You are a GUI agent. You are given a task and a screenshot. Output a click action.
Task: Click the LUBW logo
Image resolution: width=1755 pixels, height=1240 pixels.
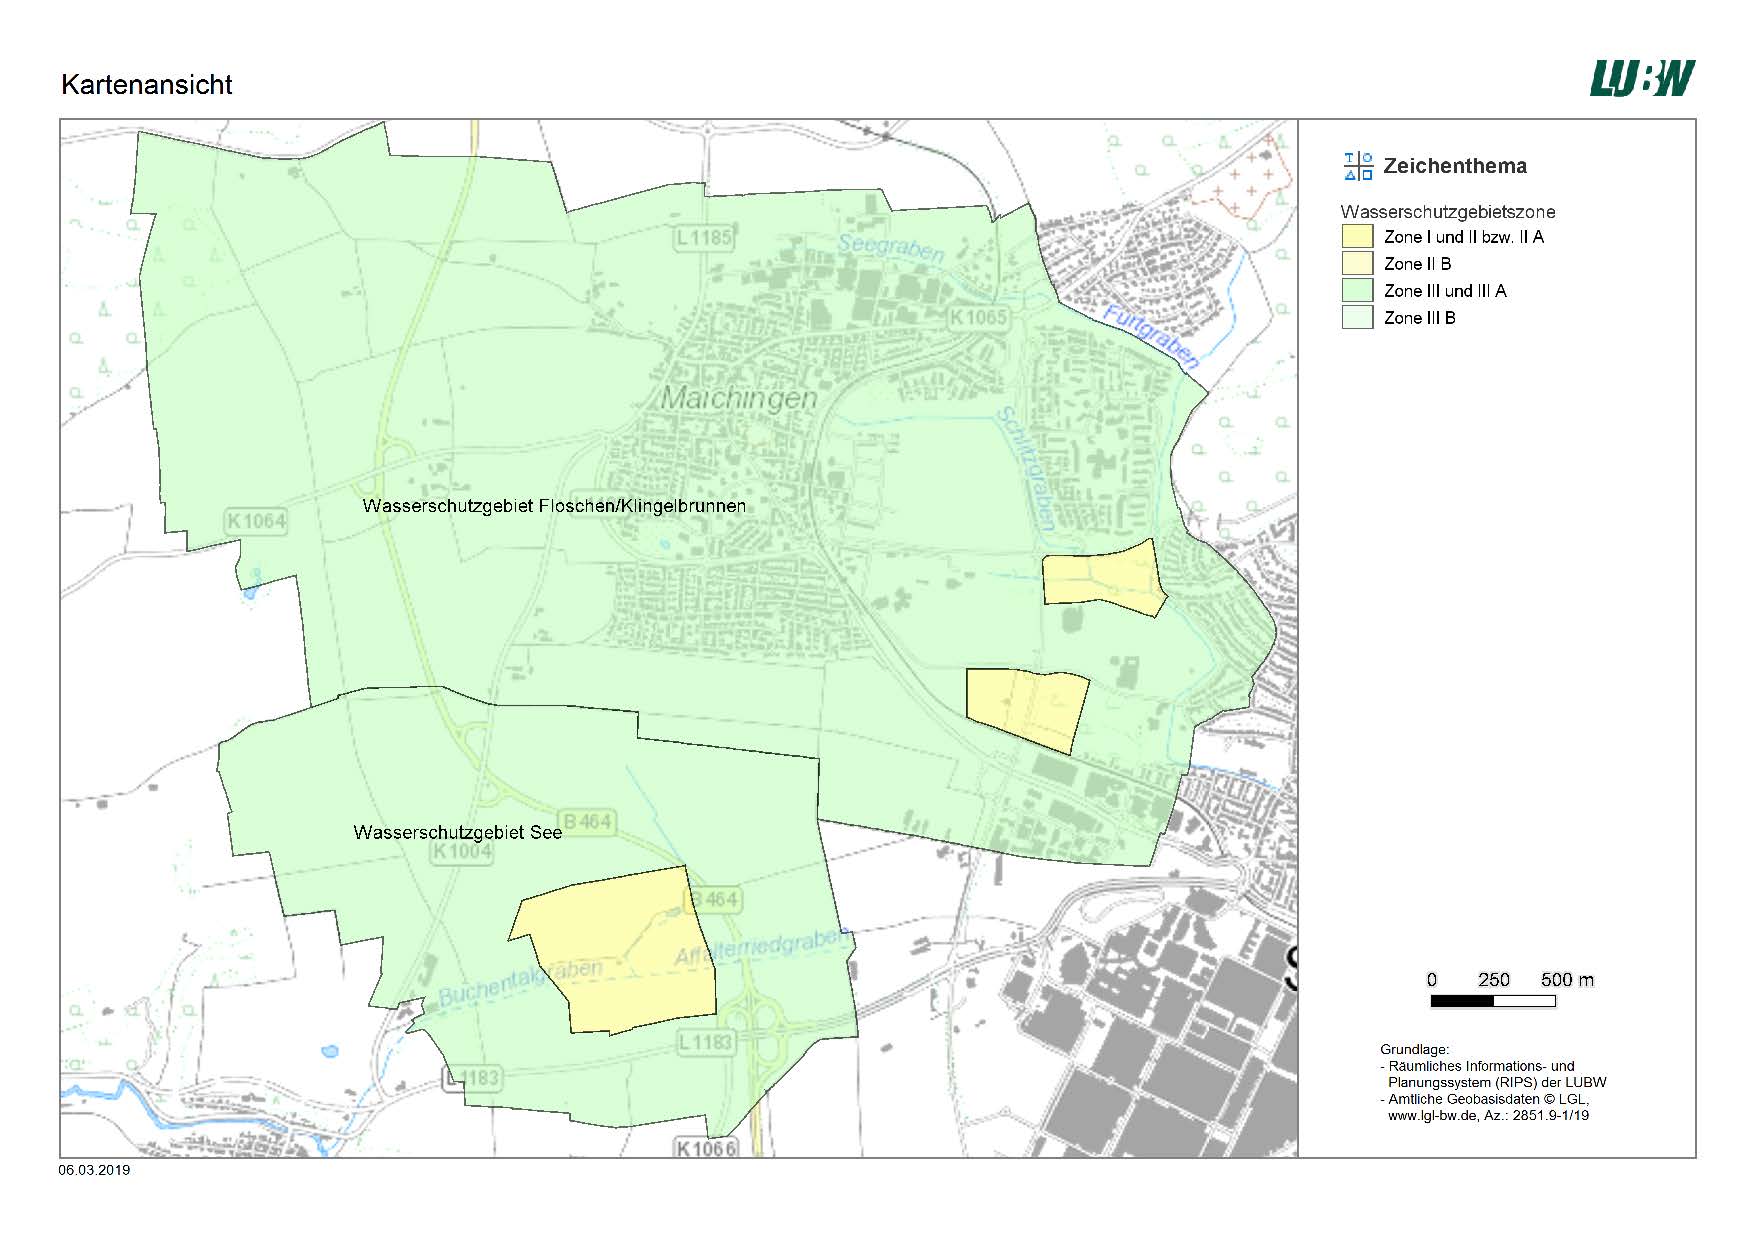[1642, 78]
